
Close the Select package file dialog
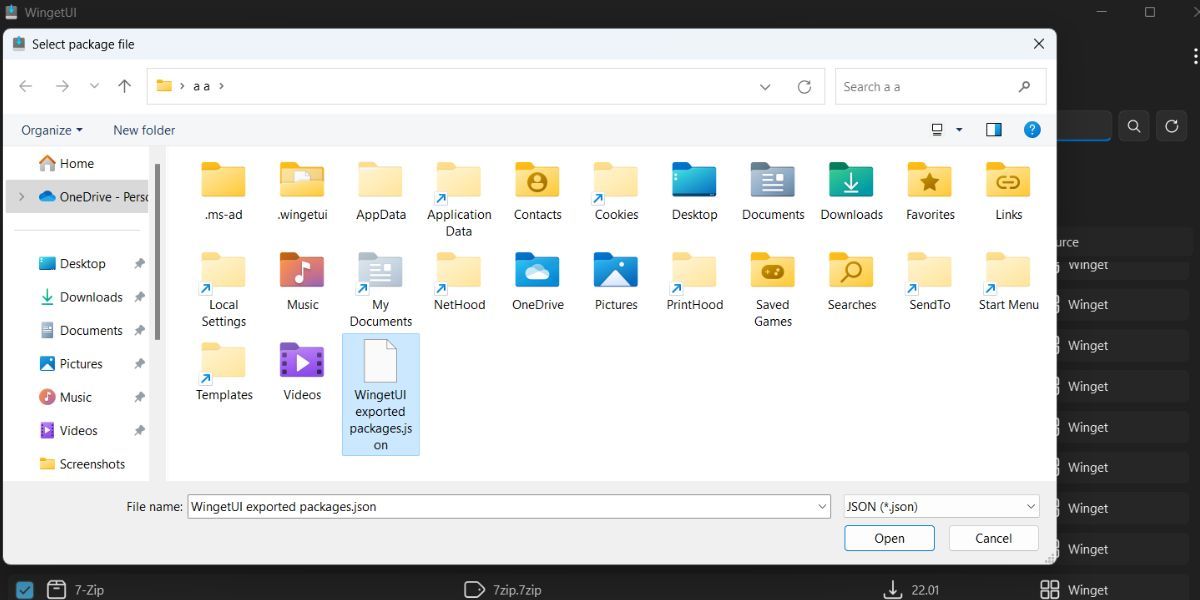[x=1039, y=44]
